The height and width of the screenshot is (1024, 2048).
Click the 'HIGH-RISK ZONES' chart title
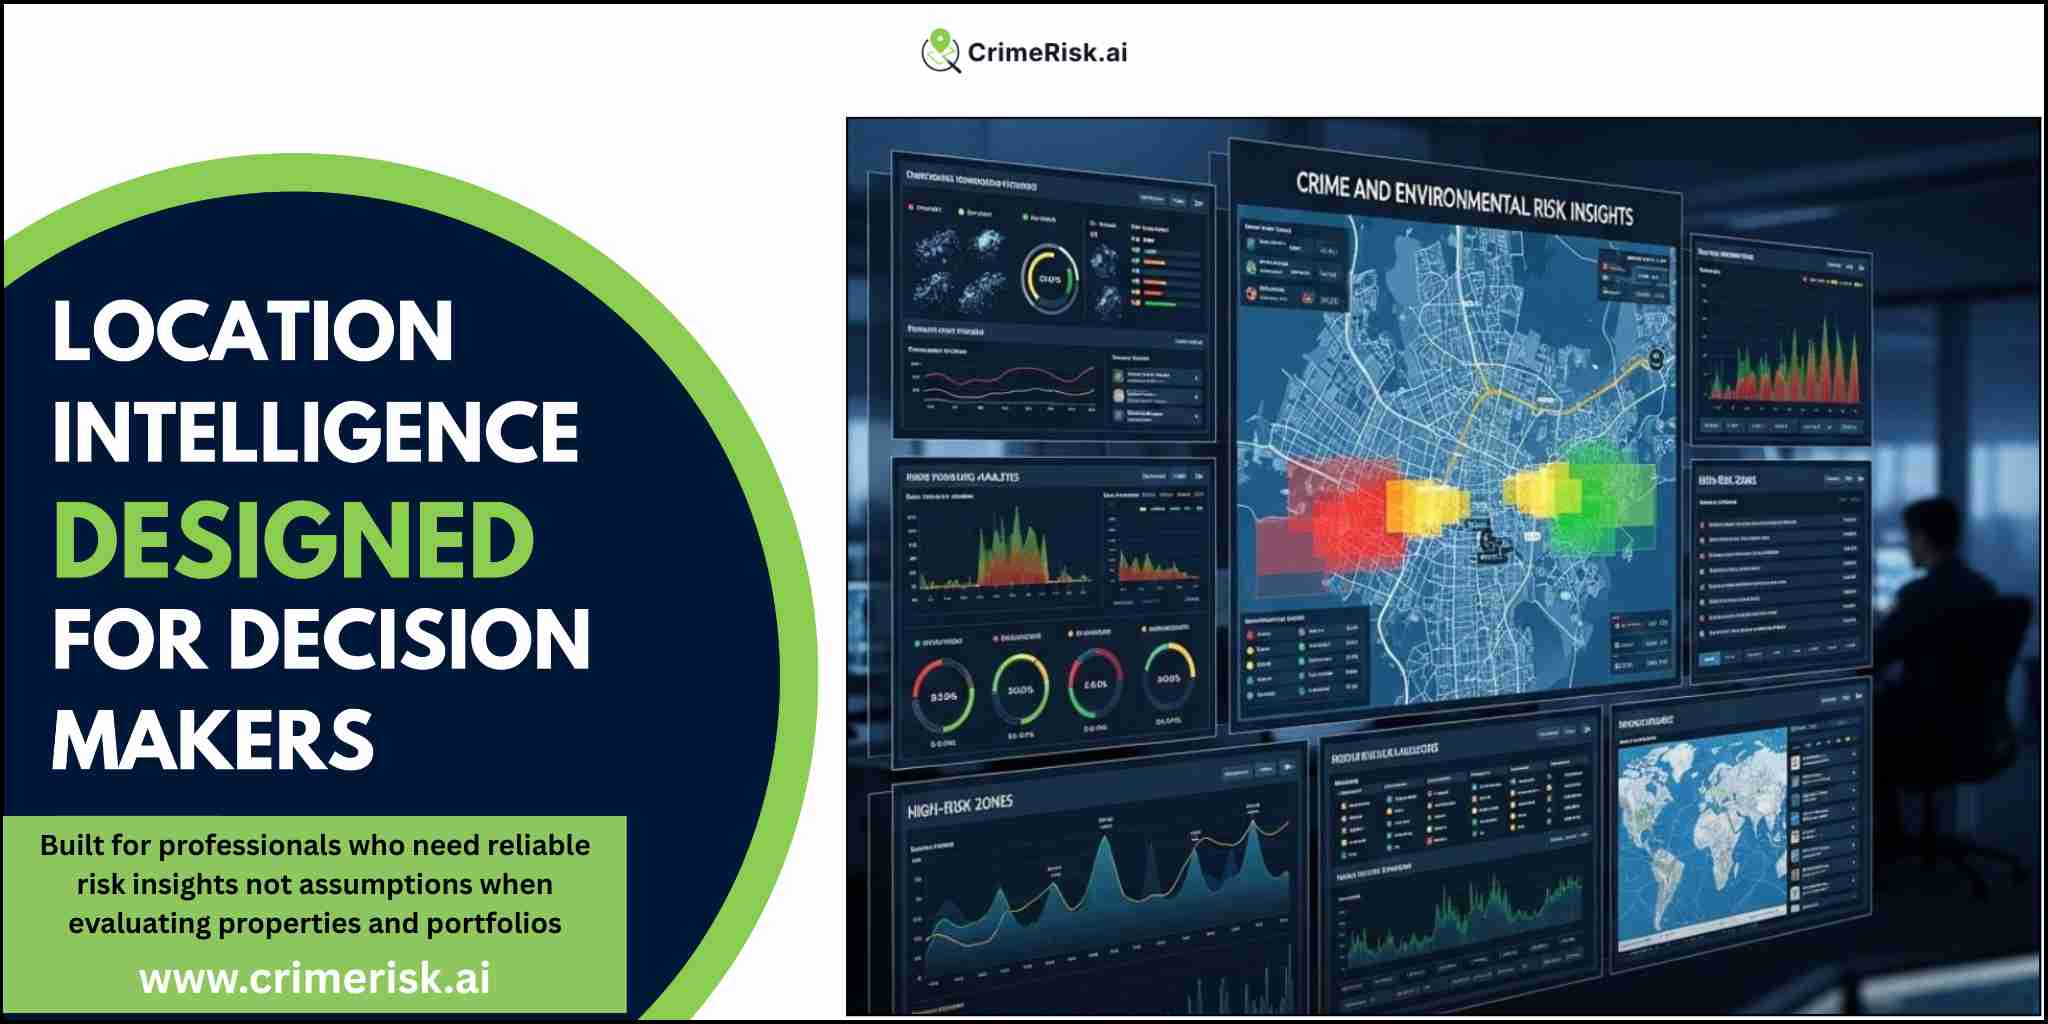tap(960, 805)
